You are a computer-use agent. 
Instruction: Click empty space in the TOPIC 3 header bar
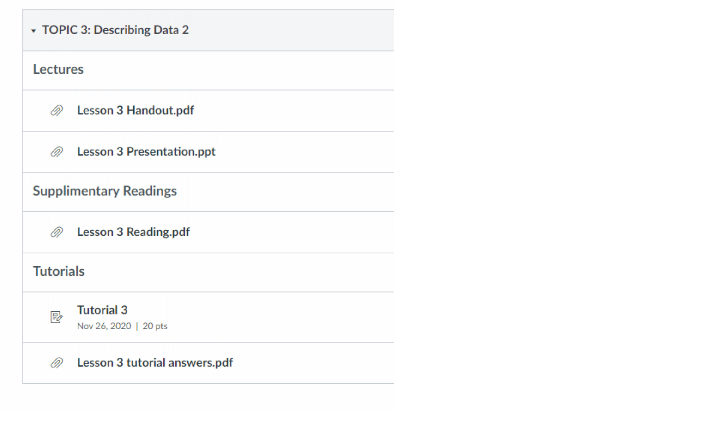300,30
